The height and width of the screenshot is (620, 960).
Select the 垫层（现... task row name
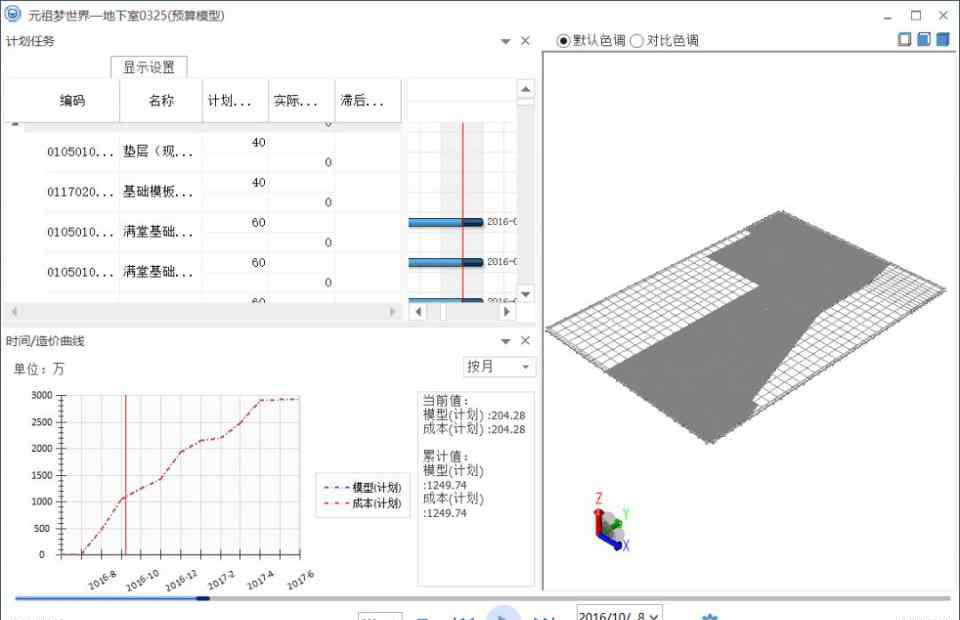[159, 151]
